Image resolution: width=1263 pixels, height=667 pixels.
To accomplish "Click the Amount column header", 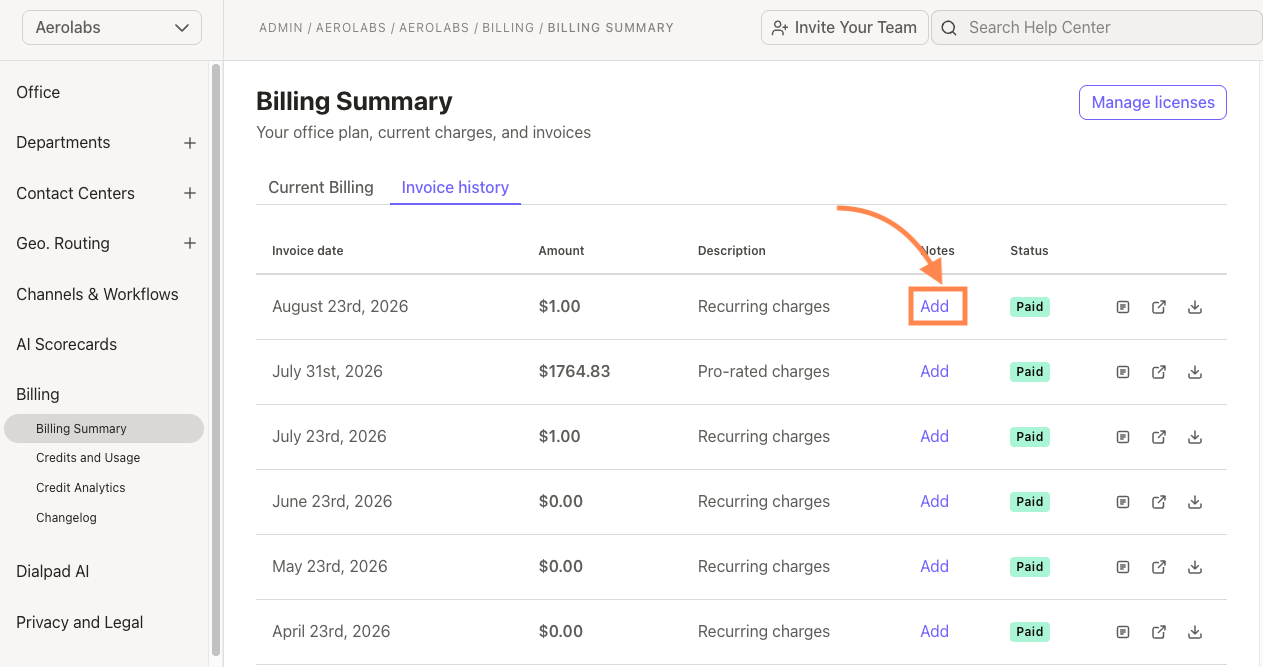I will 561,251.
